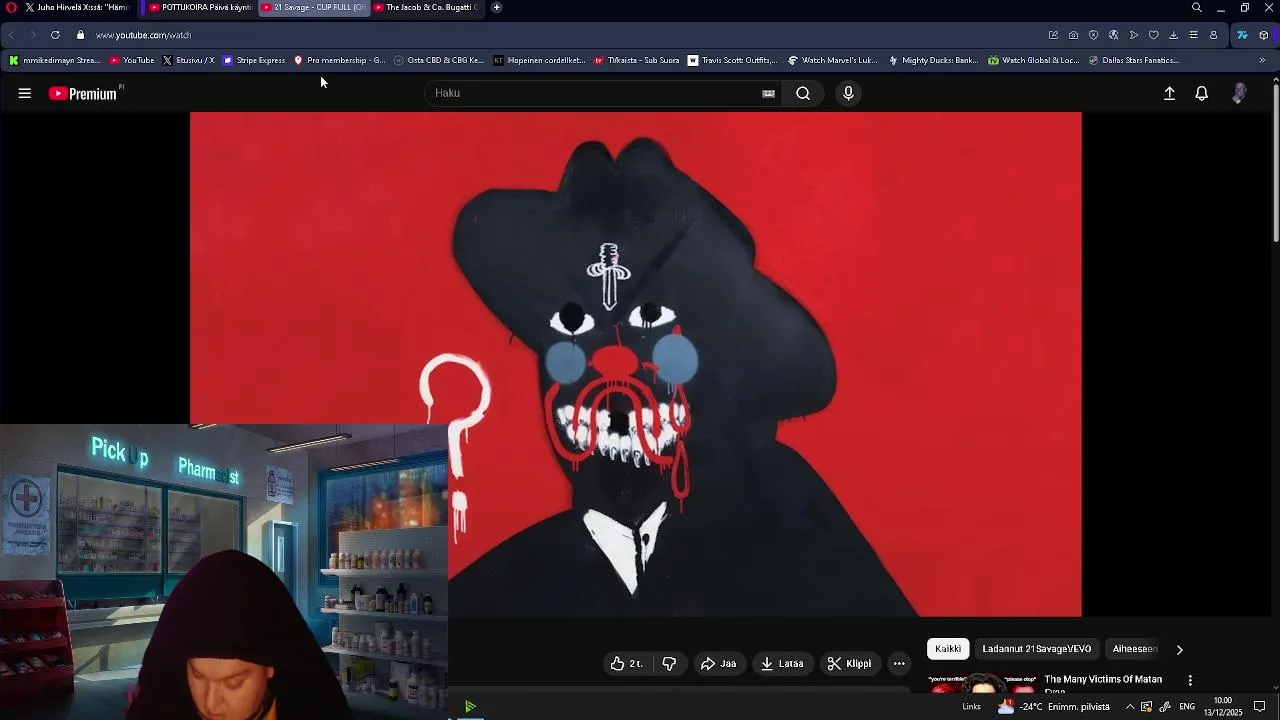Viewport: 1280px width, 720px height.
Task: Bookmark the page with heart icon
Action: [1153, 35]
